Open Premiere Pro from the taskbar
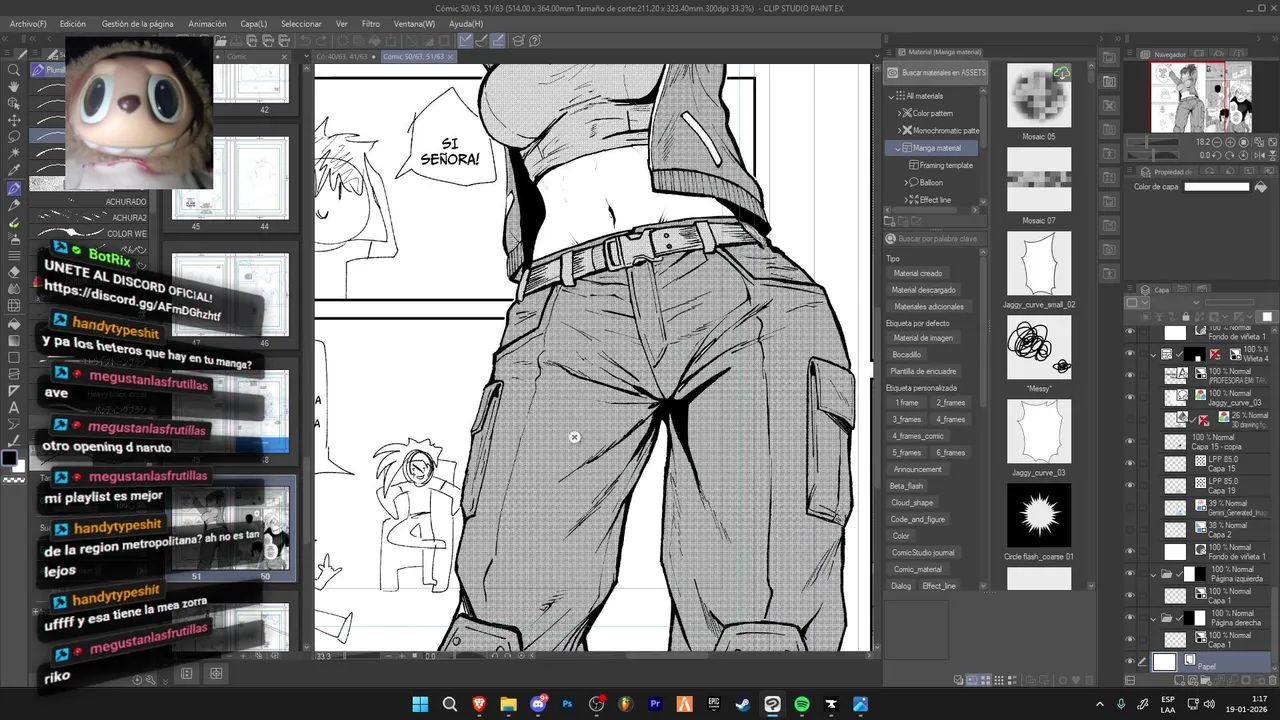1280x720 pixels. tap(656, 704)
